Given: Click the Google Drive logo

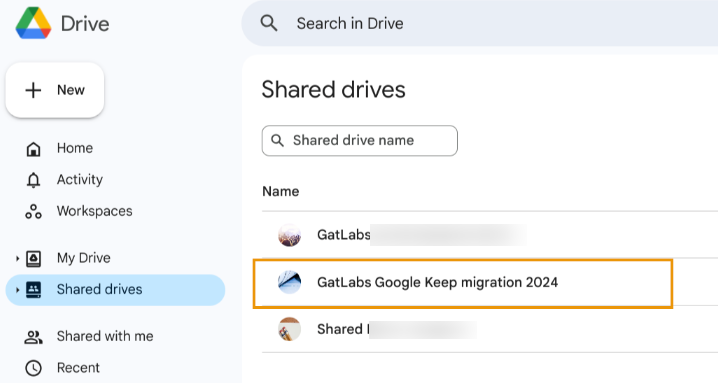Looking at the screenshot, I should click(33, 23).
